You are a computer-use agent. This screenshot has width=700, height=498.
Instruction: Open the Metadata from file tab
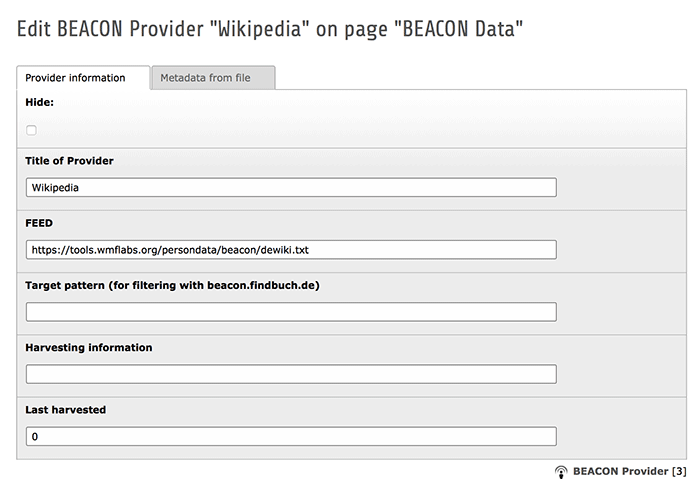(213, 78)
